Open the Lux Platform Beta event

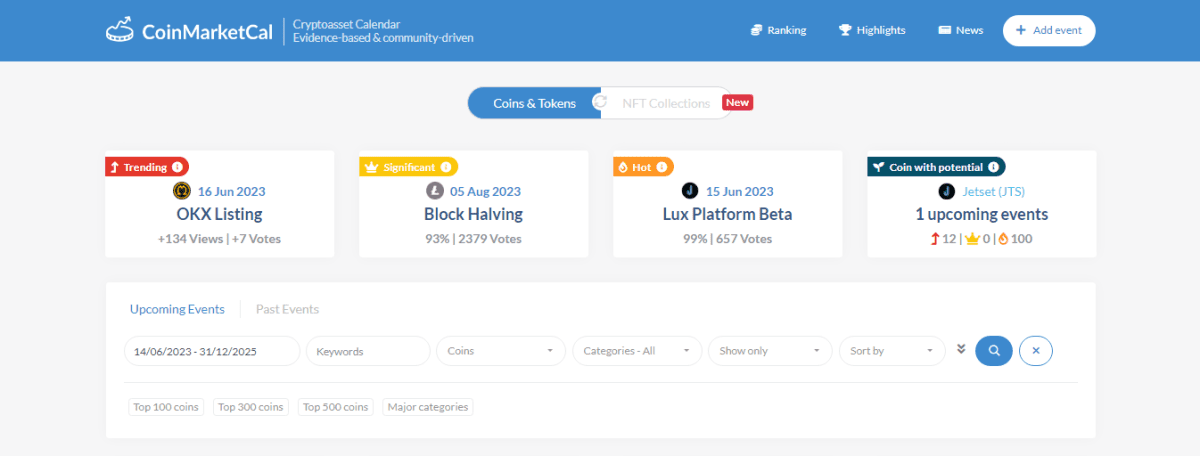click(727, 214)
